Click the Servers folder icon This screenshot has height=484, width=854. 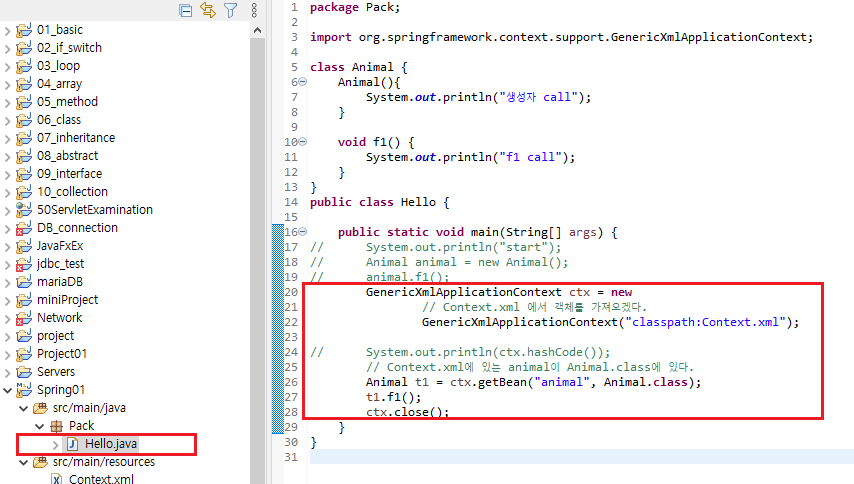point(24,372)
